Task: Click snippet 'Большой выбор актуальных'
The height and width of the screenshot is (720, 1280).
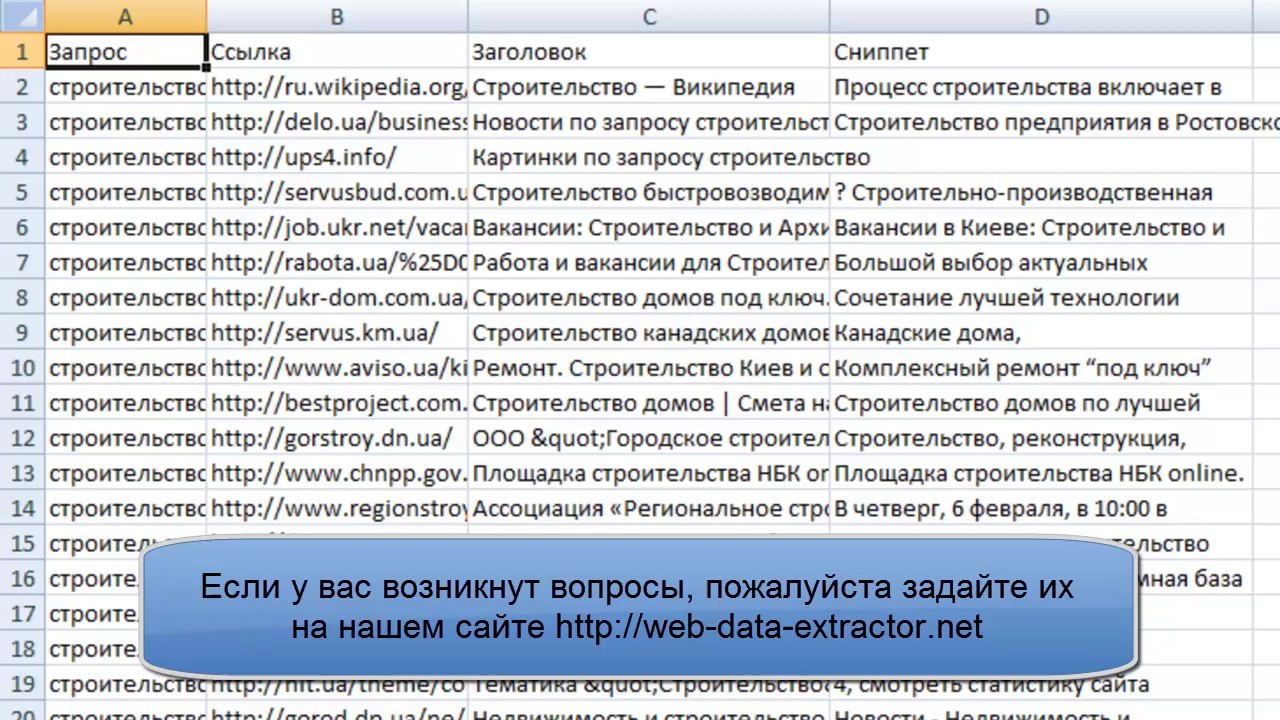Action: [x=1042, y=263]
